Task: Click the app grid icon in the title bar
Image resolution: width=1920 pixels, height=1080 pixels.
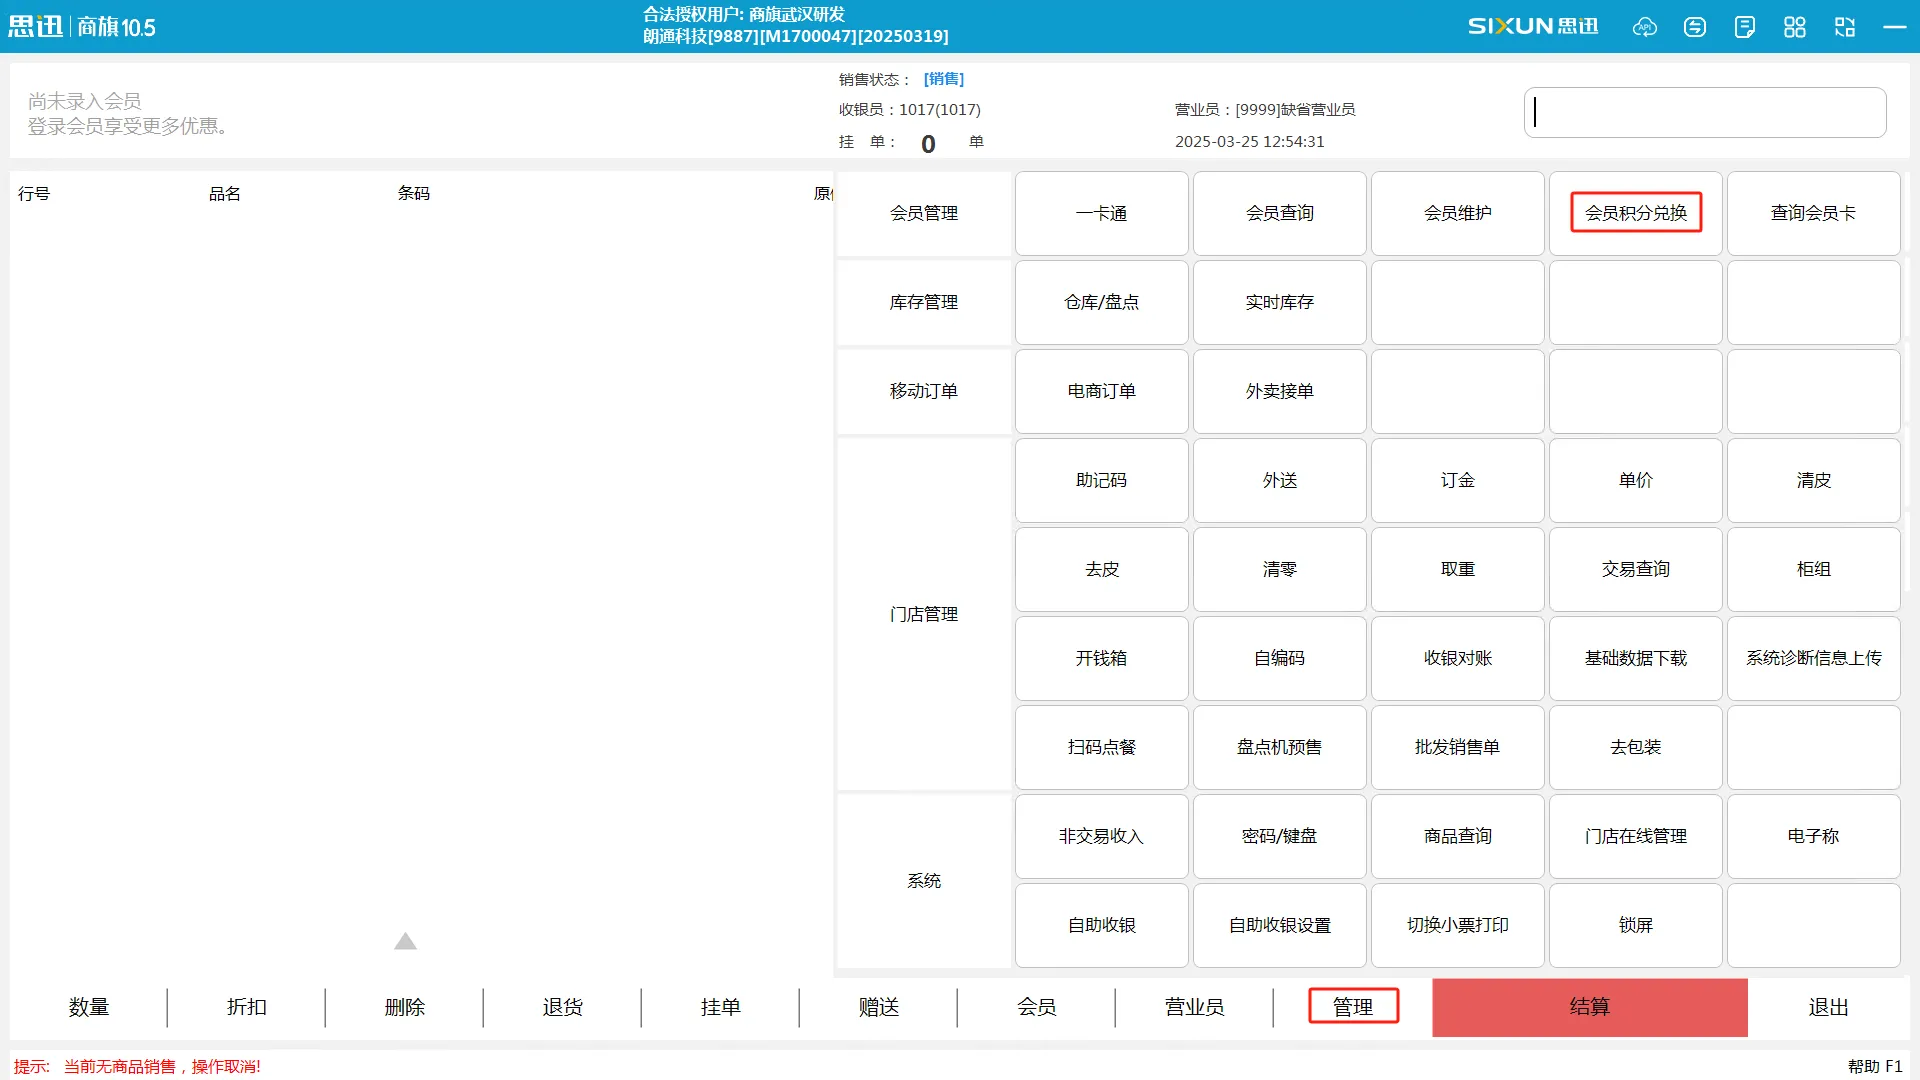Action: [1794, 27]
